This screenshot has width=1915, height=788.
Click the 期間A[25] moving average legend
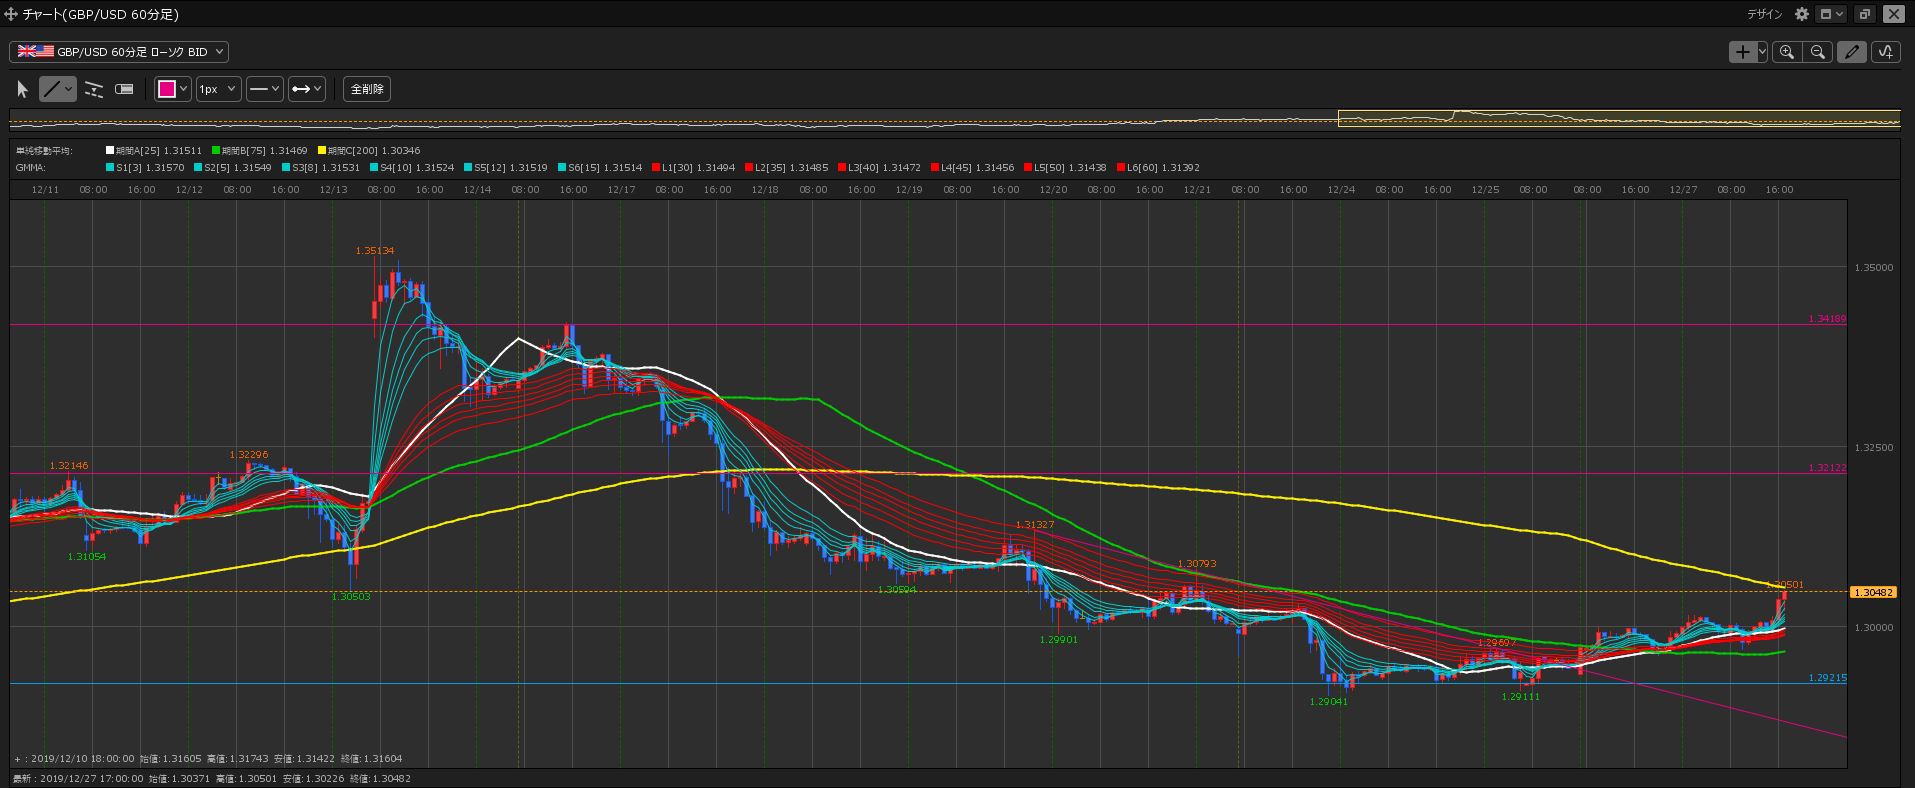154,150
